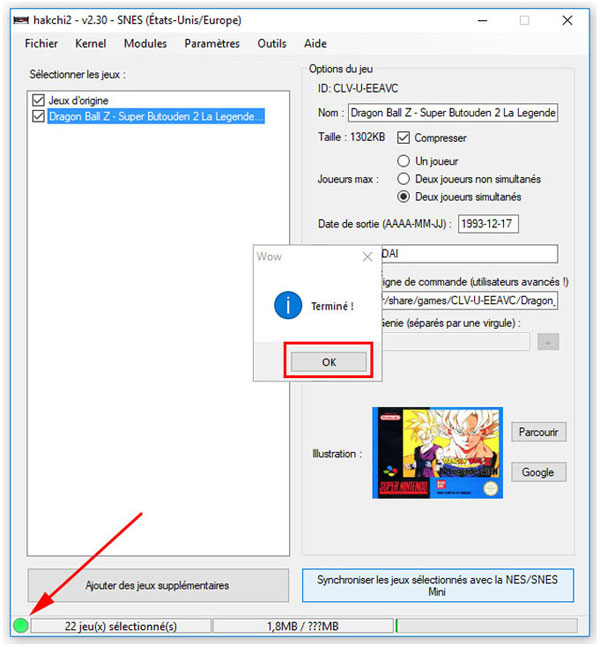Click the Date de sortie input field
This screenshot has height=646, width=600.
488,224
